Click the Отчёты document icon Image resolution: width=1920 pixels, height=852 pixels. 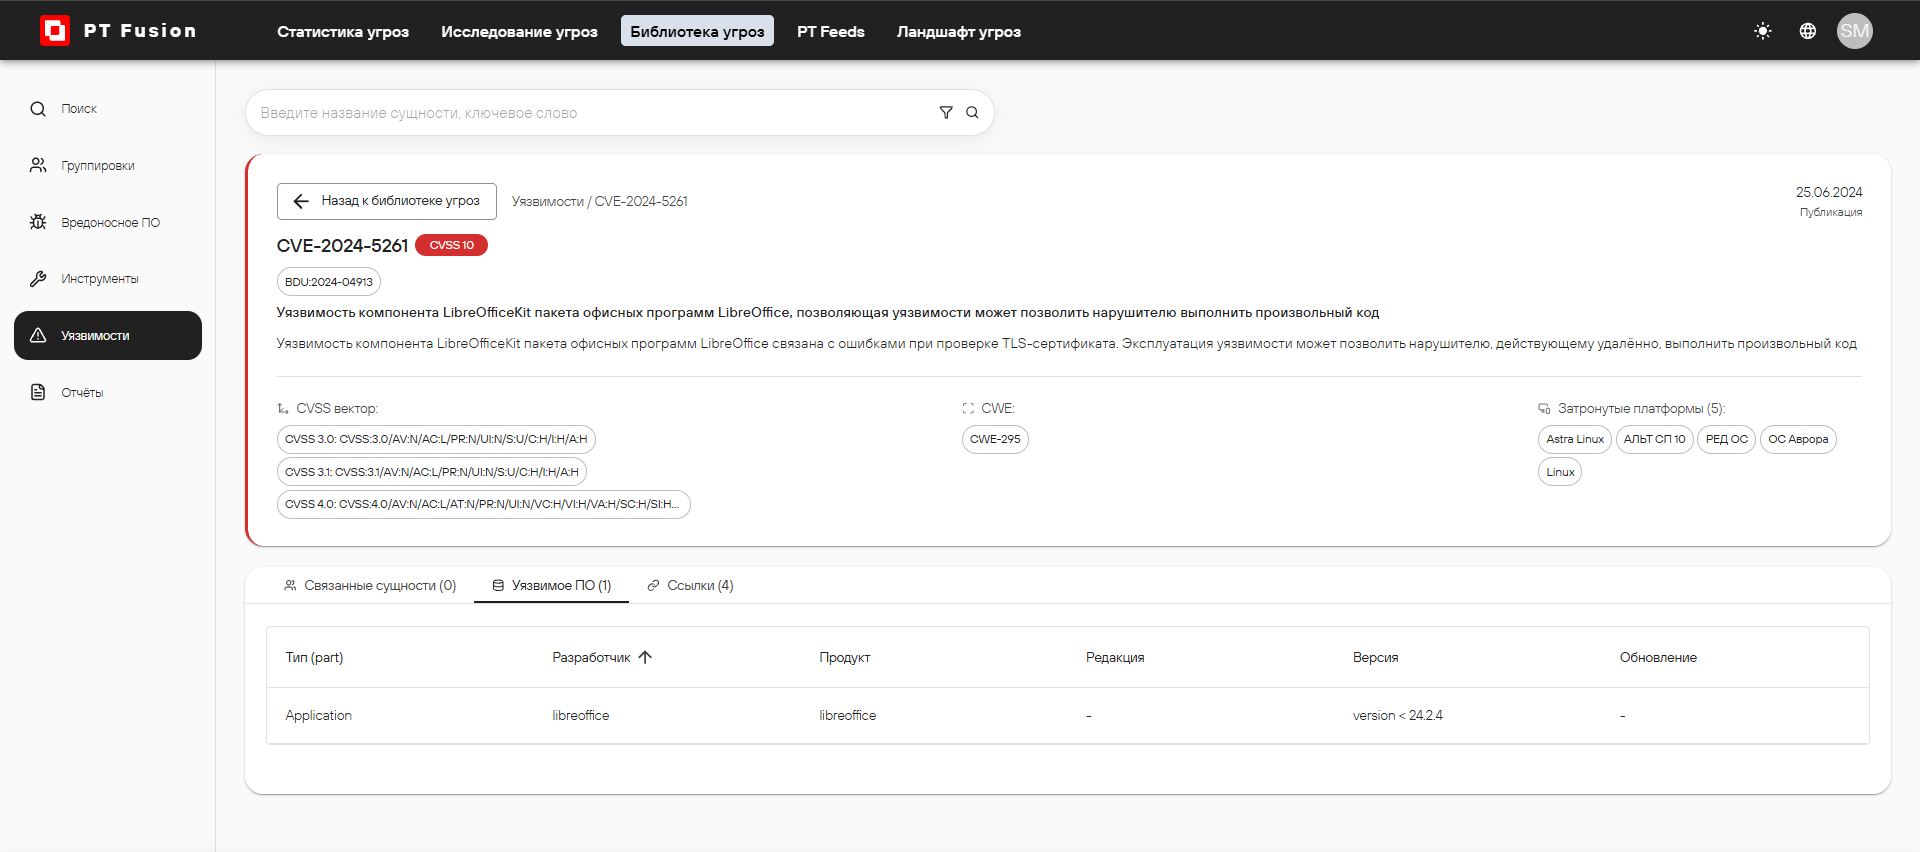tap(38, 392)
